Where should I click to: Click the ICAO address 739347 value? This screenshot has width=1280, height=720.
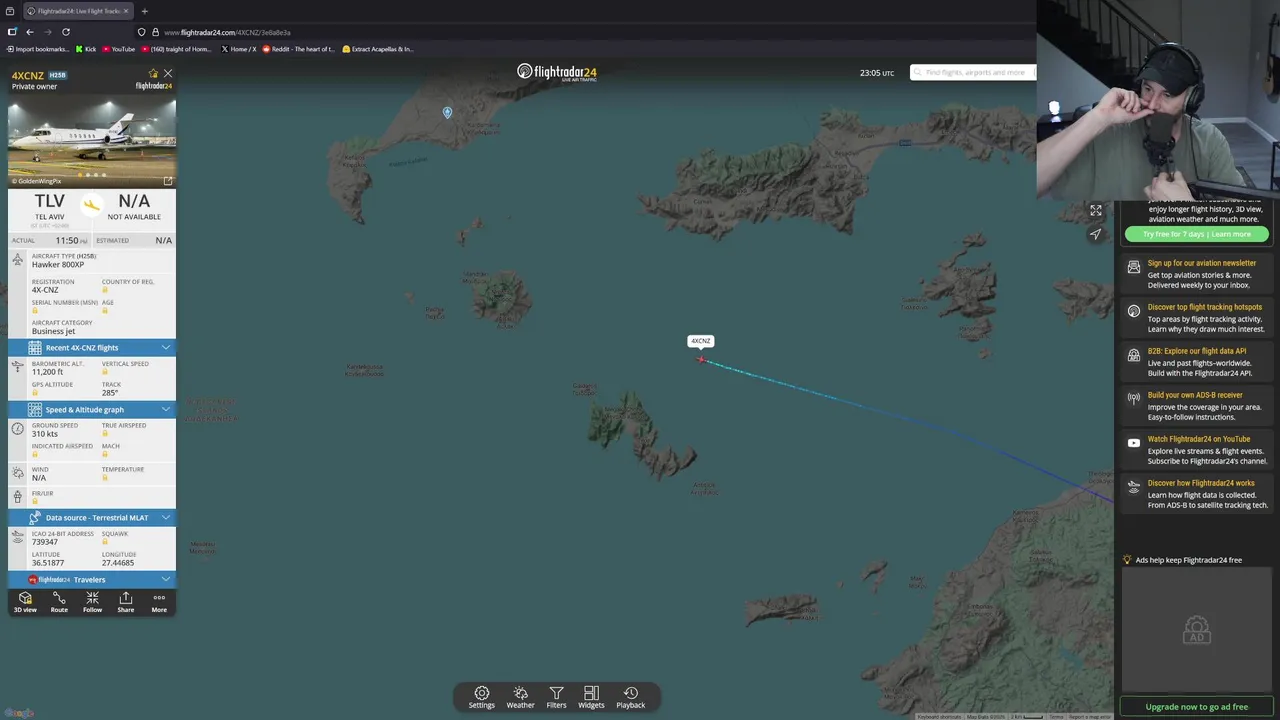click(x=44, y=542)
